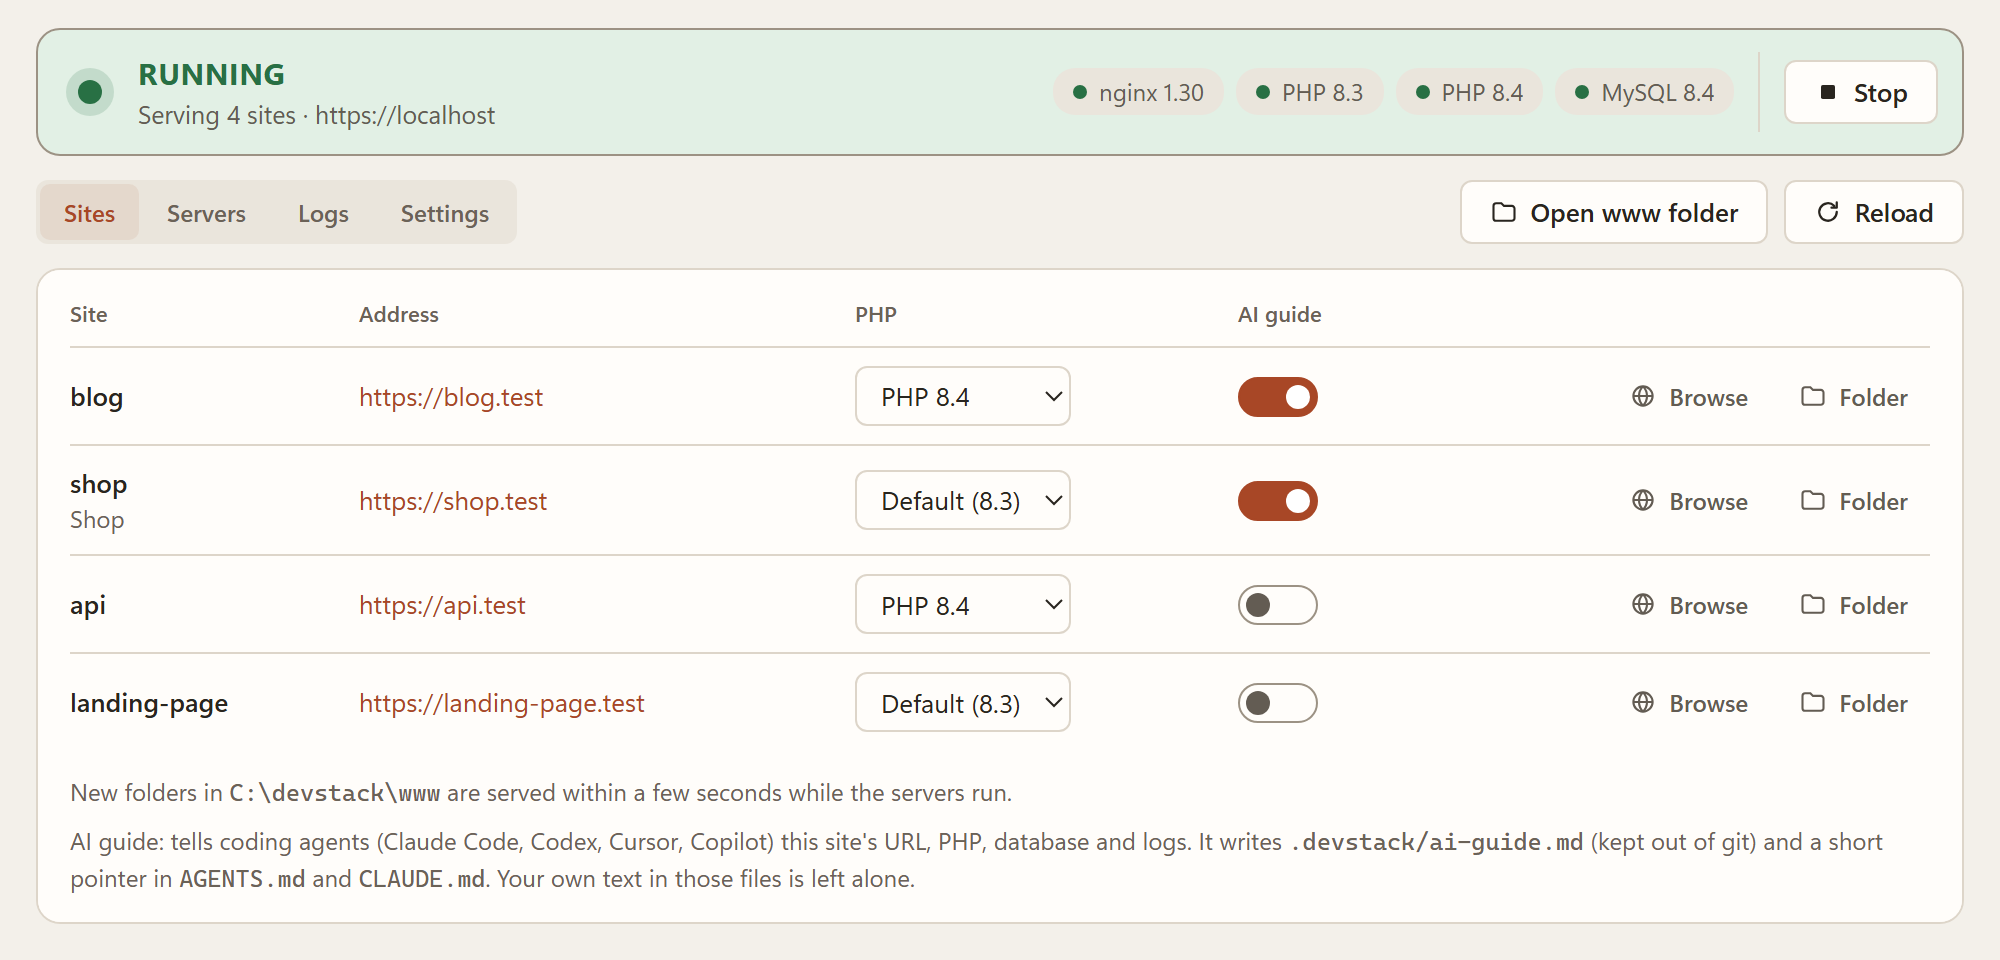Disable AI guide for blog
Image resolution: width=2000 pixels, height=960 pixels.
pos(1277,397)
